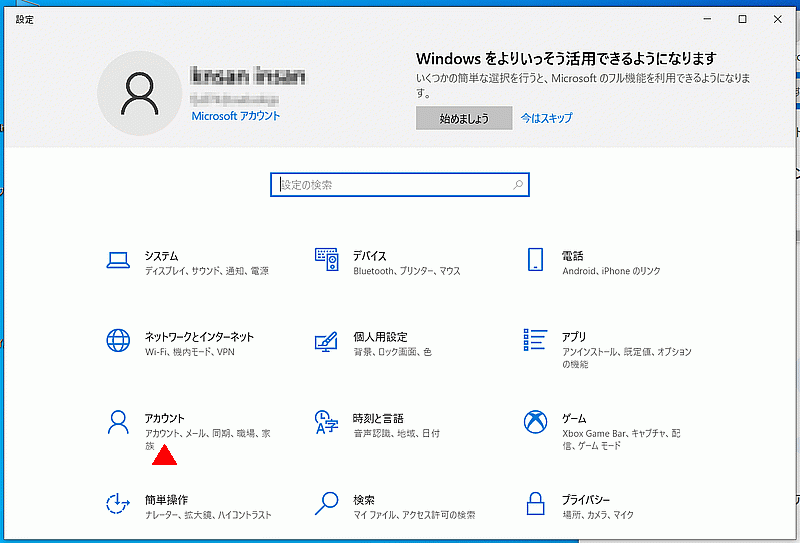Click description アンインストール、既定値、オプションの機能

[x=627, y=358]
